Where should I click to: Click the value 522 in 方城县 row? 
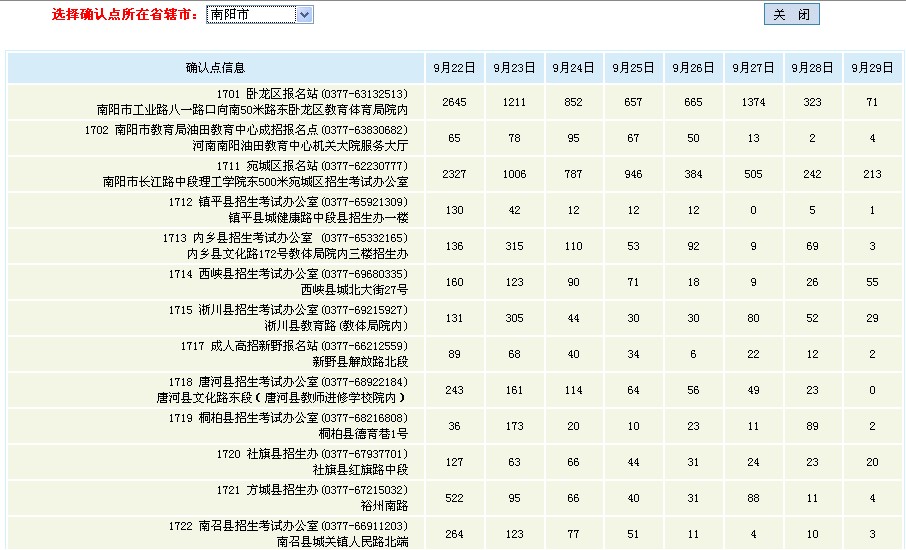(x=454, y=498)
